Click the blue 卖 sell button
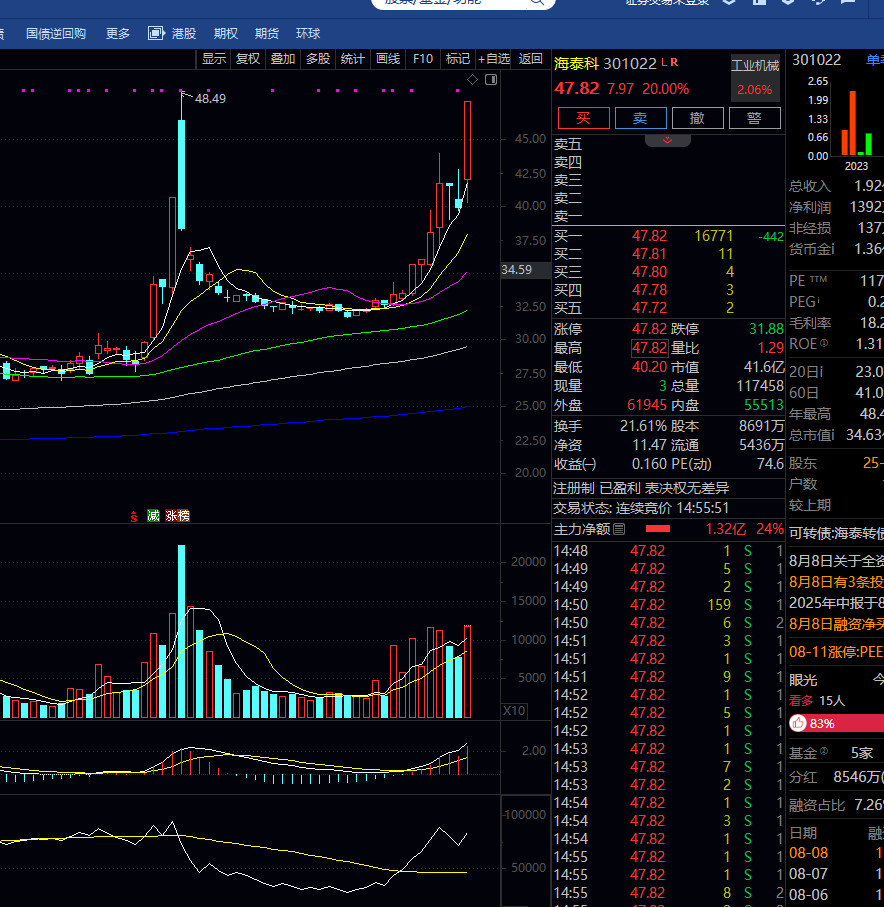The height and width of the screenshot is (907, 884). tap(640, 118)
